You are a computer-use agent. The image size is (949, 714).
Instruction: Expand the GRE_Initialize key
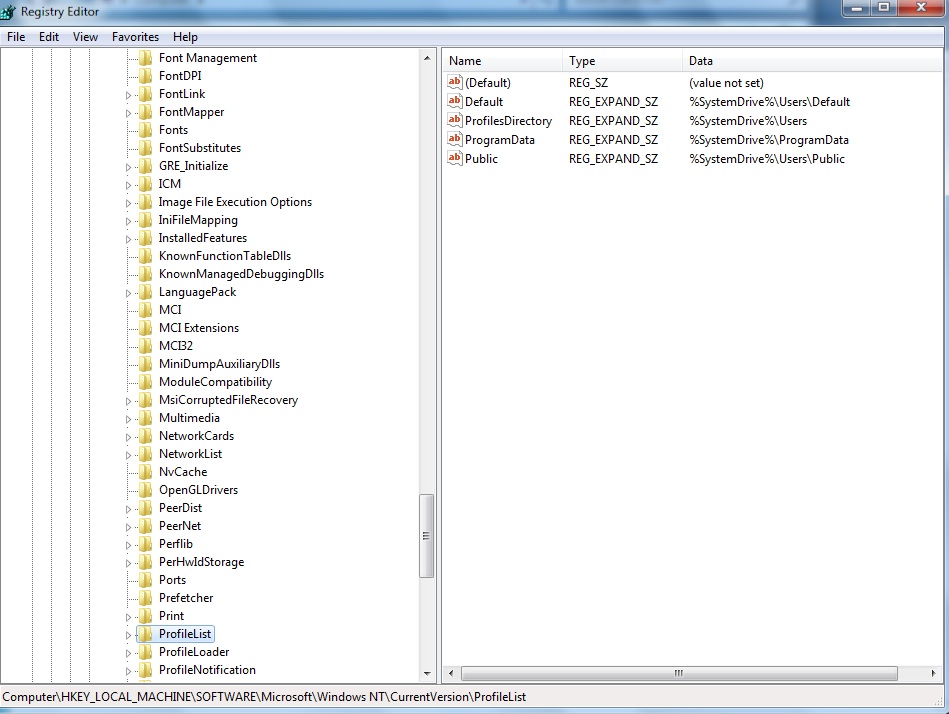[x=128, y=167]
